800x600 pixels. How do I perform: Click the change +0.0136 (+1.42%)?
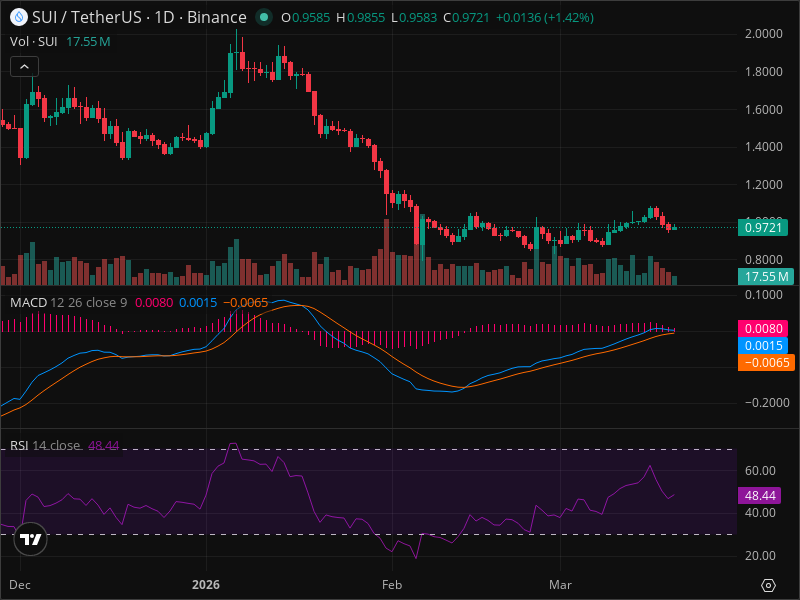coord(545,18)
